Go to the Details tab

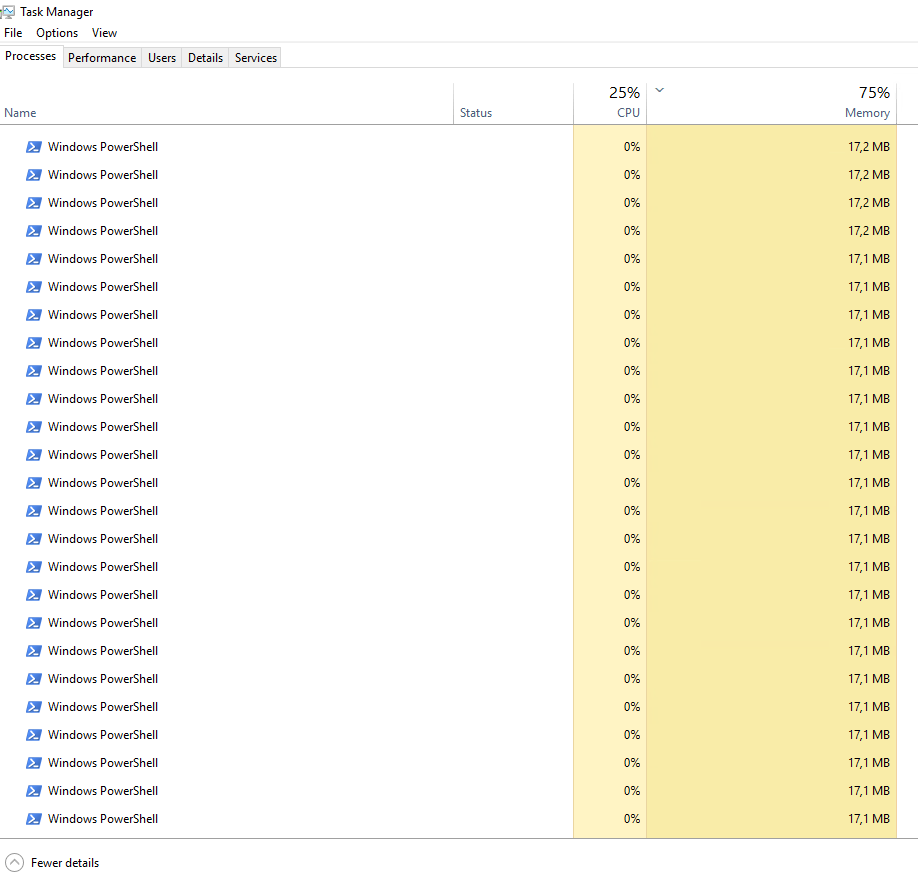[205, 57]
